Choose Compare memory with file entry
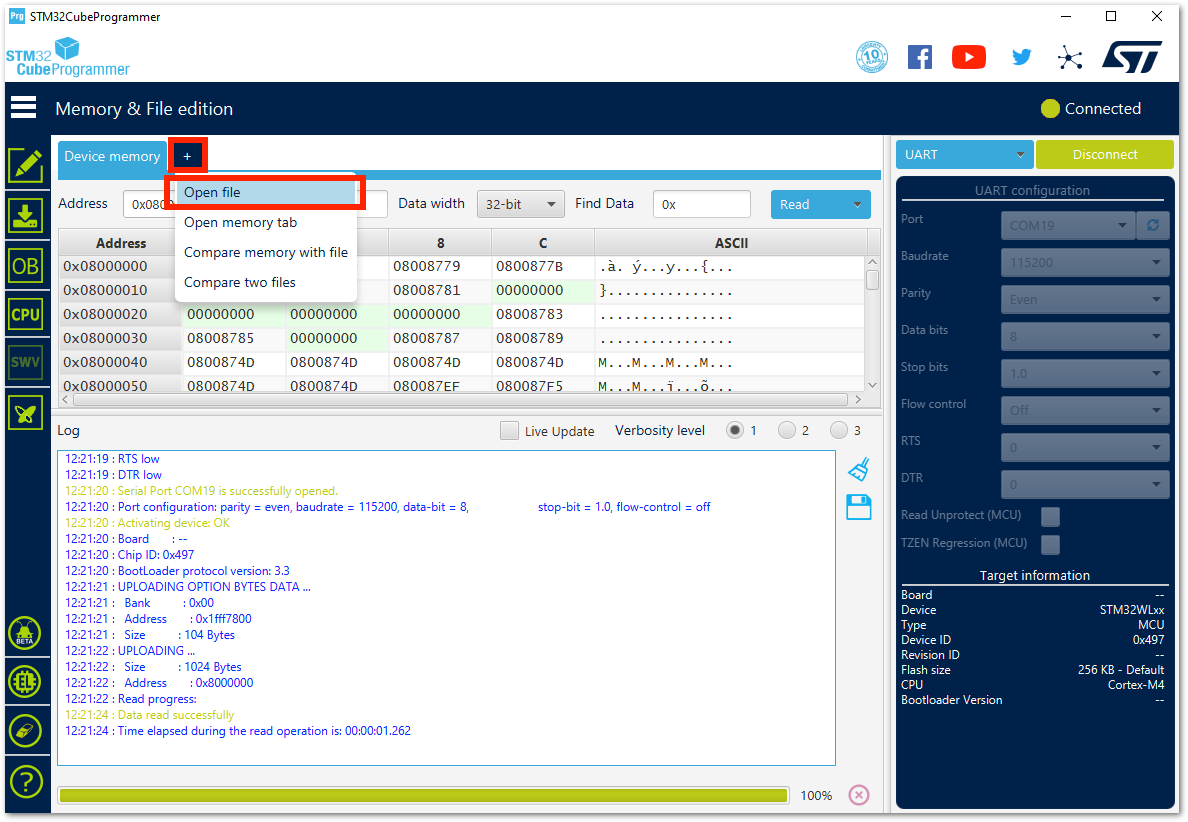 click(265, 252)
